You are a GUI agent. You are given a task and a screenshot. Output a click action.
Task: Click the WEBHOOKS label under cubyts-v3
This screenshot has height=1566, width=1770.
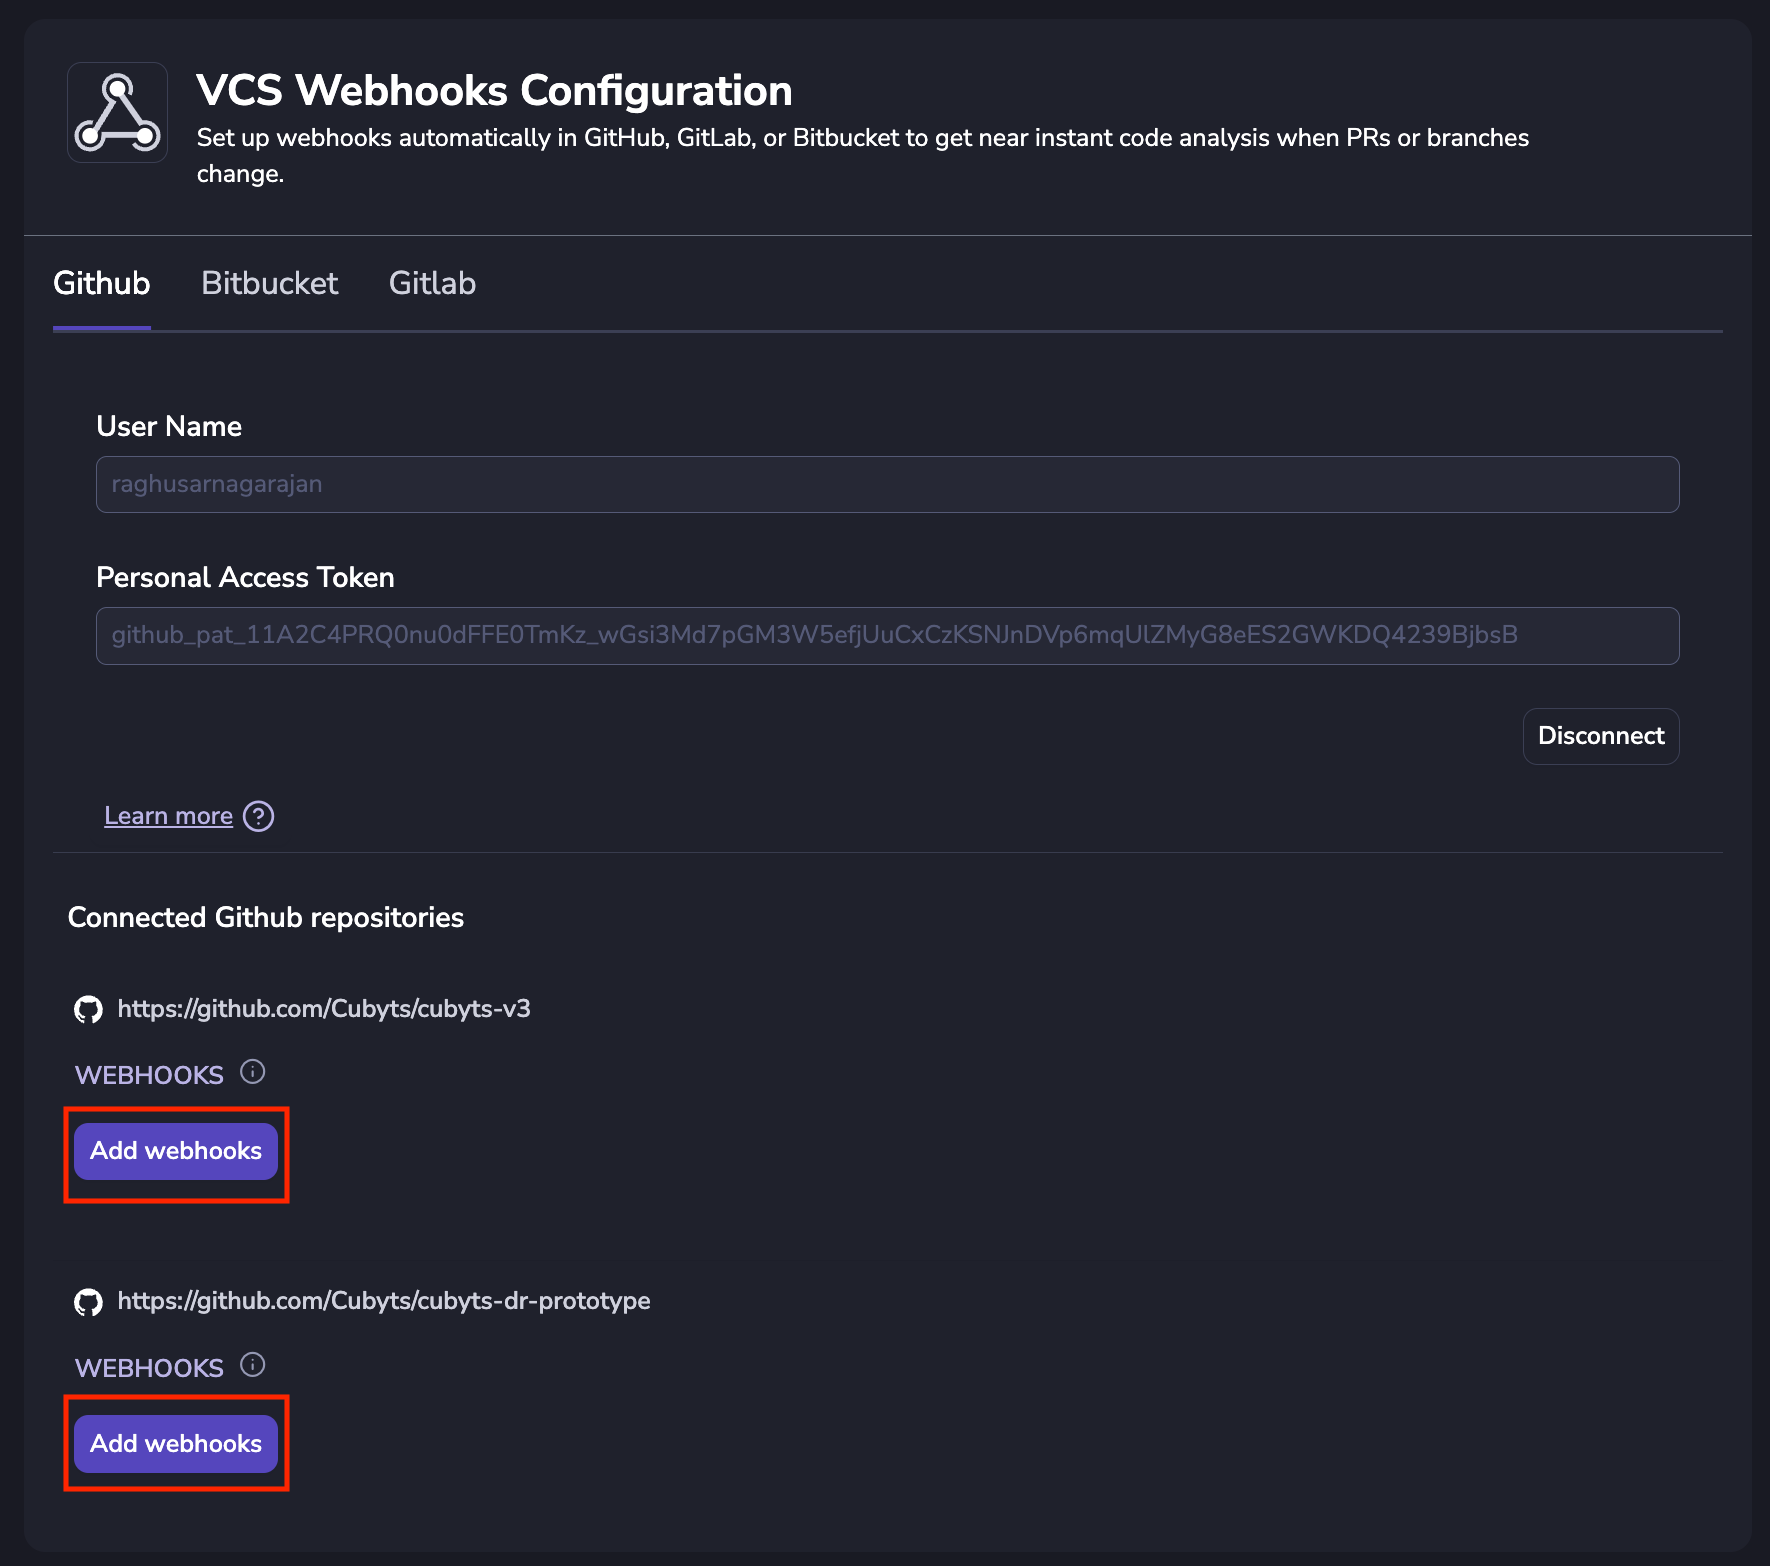coord(149,1075)
